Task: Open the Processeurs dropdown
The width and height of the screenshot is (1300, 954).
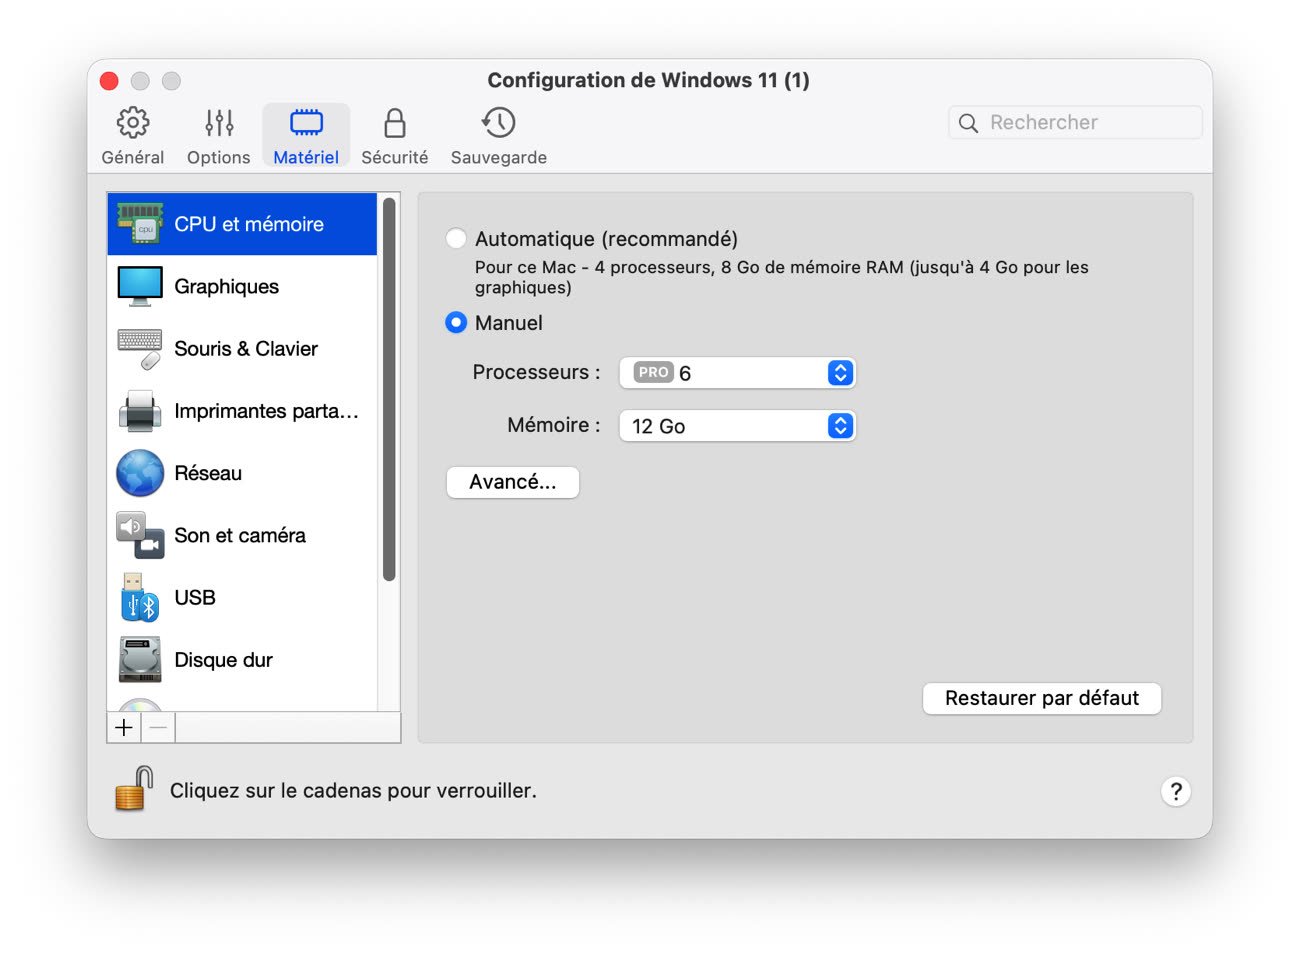Action: (x=738, y=373)
